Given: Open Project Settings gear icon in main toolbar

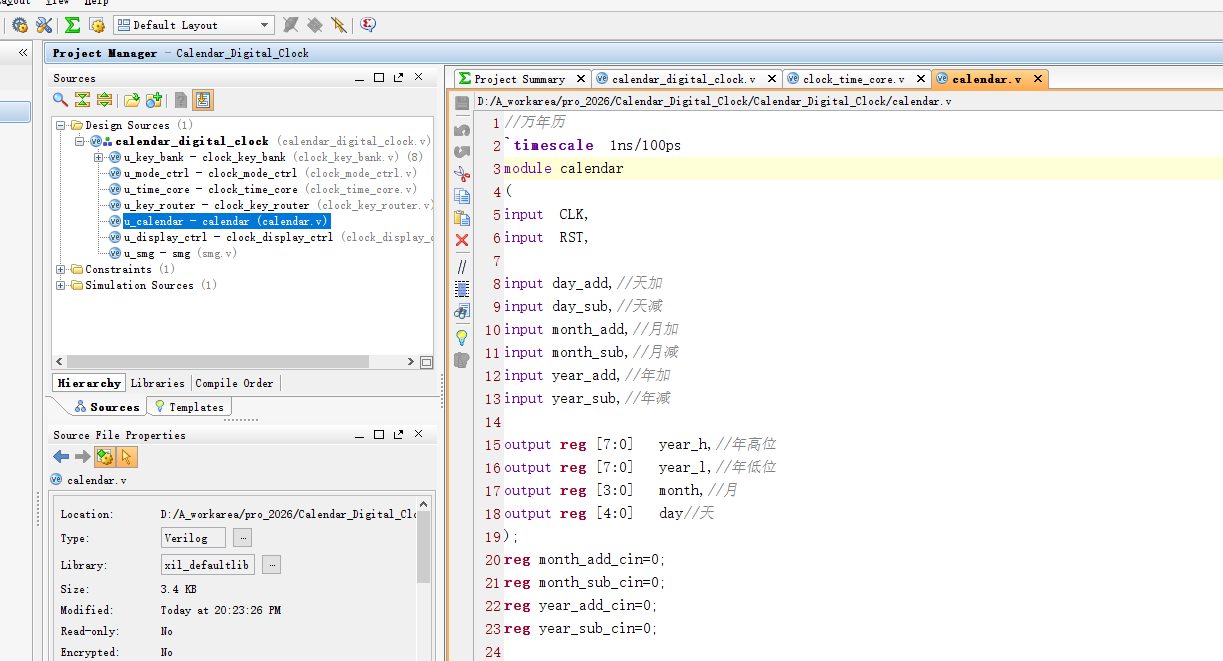Looking at the screenshot, I should (x=19, y=25).
